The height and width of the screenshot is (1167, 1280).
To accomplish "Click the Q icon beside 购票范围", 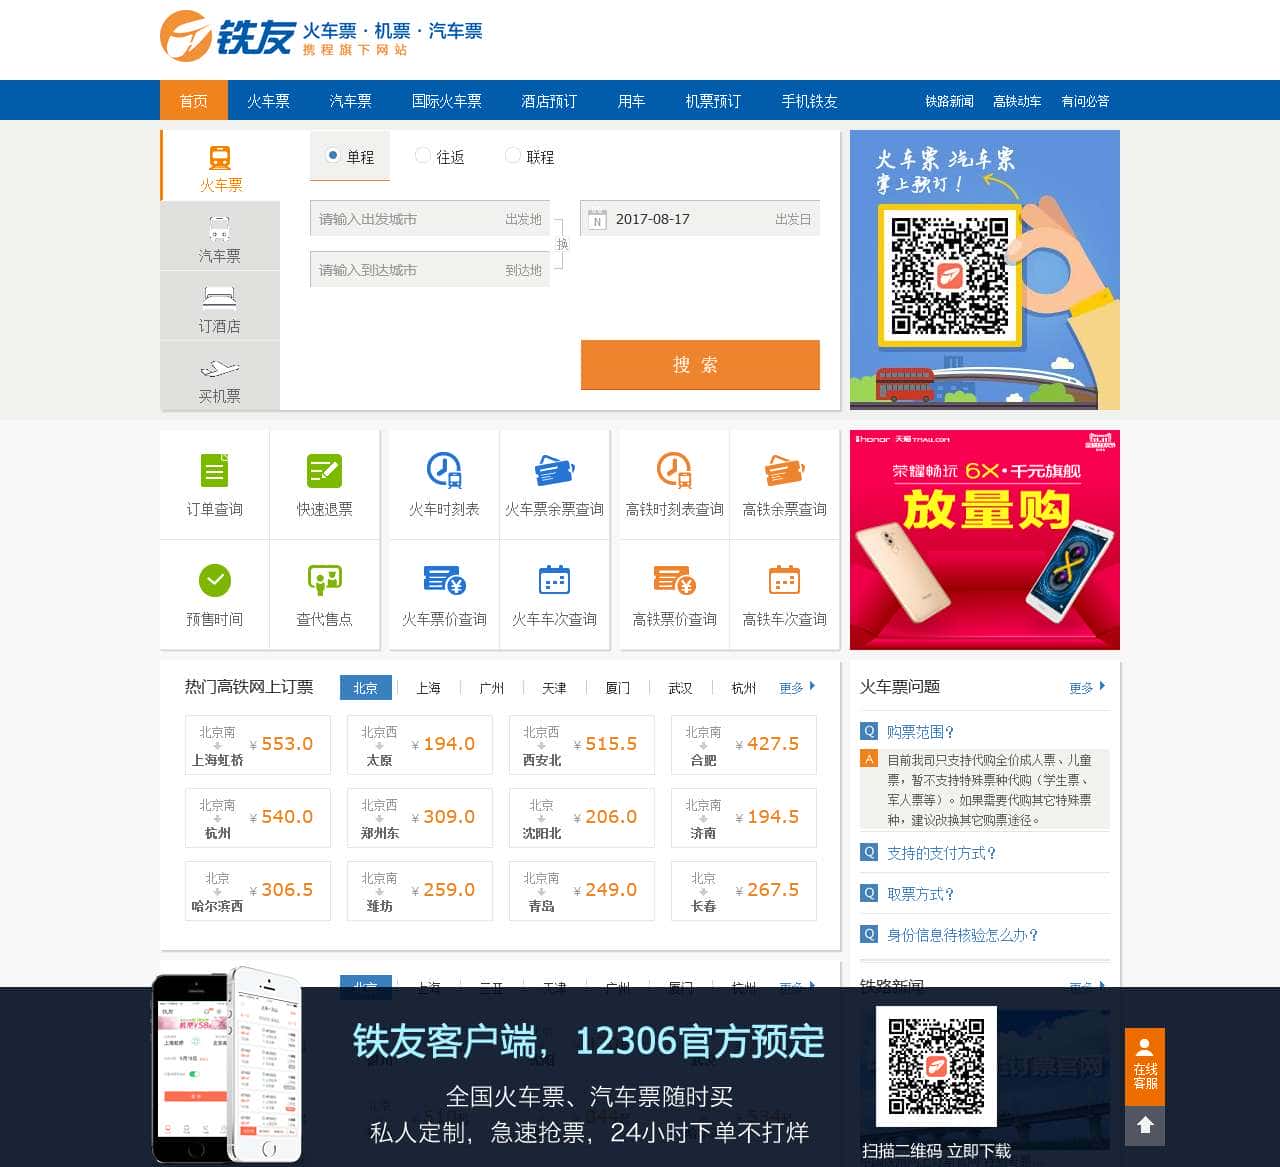I will pyautogui.click(x=869, y=731).
